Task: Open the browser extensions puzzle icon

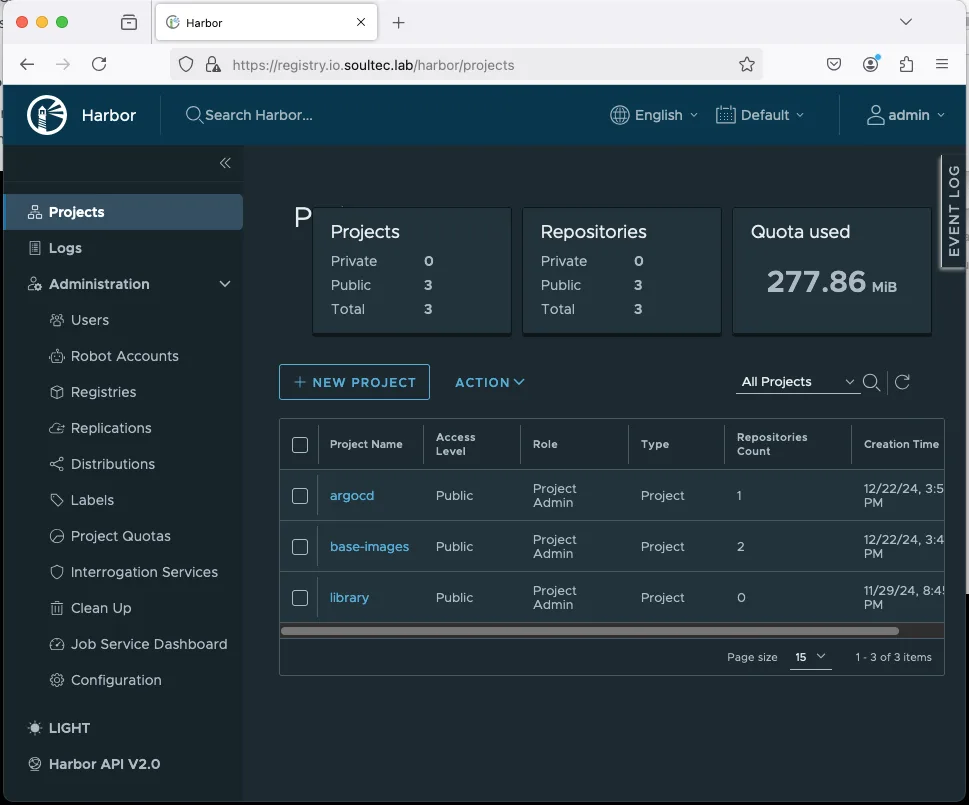Action: click(906, 64)
